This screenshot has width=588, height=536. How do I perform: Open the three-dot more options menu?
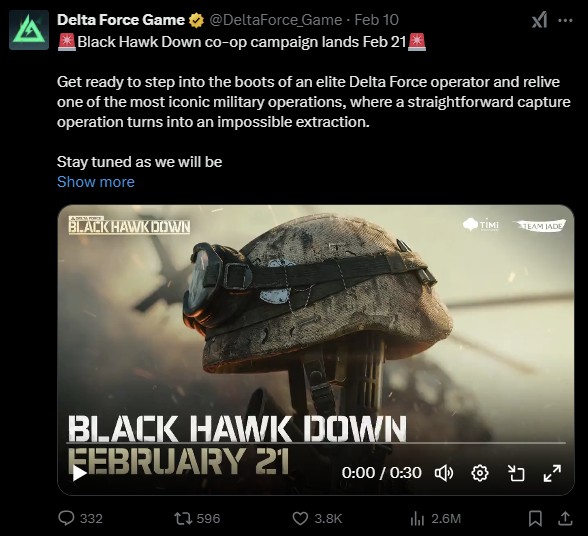click(565, 20)
